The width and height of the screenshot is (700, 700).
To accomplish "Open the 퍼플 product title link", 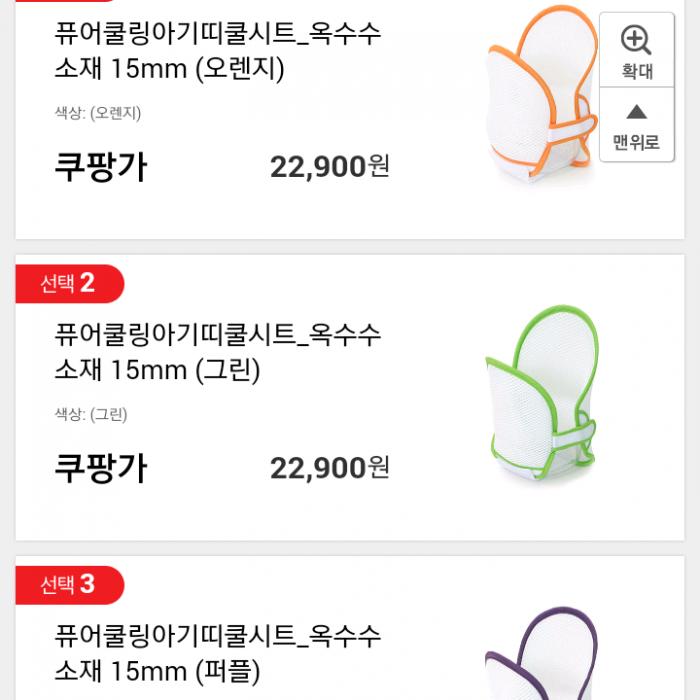I will [x=218, y=652].
